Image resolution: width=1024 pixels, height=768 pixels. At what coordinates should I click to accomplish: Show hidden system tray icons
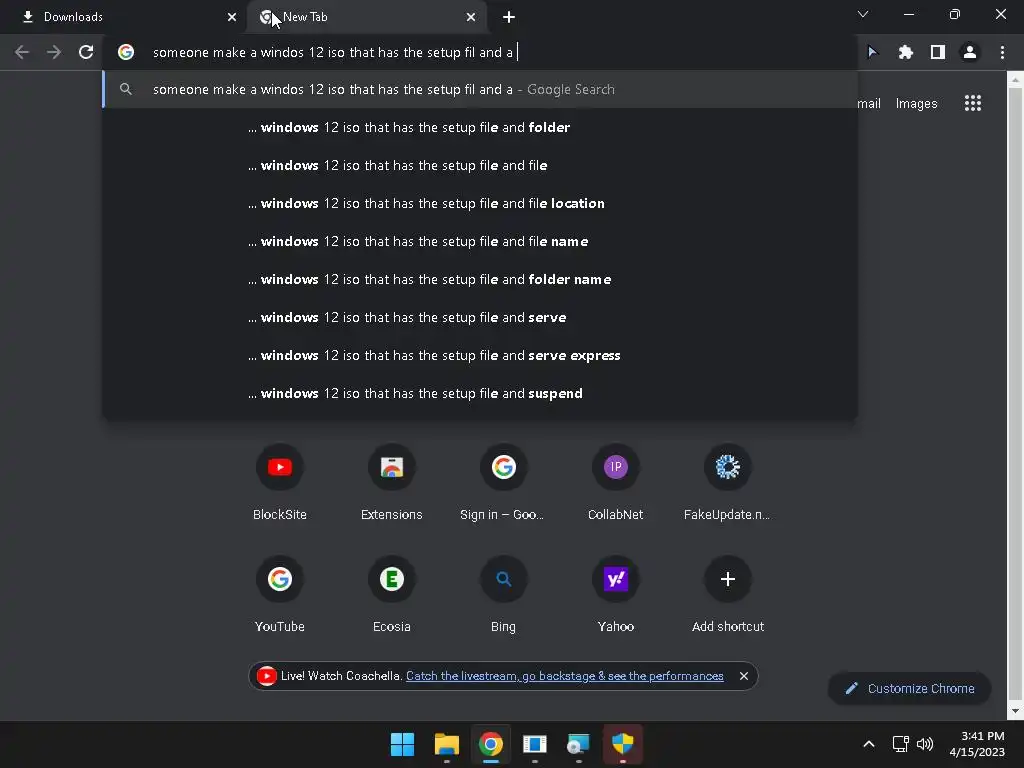(869, 744)
